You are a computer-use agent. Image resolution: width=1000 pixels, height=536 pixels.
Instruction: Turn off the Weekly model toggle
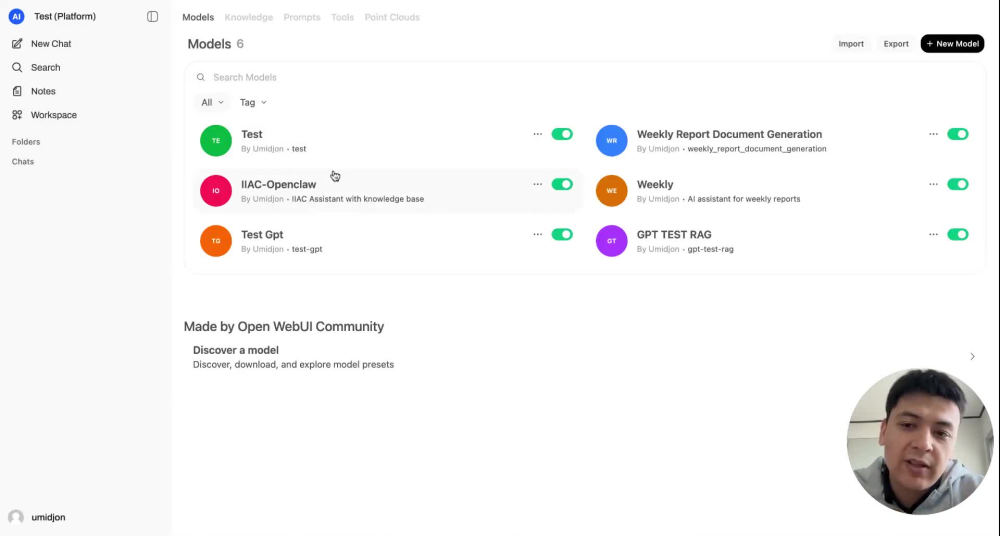pos(958,184)
